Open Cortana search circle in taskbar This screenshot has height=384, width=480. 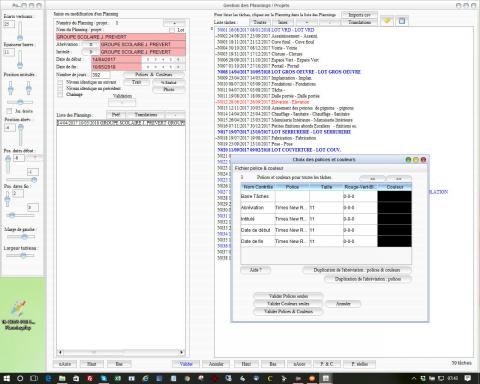point(20,378)
